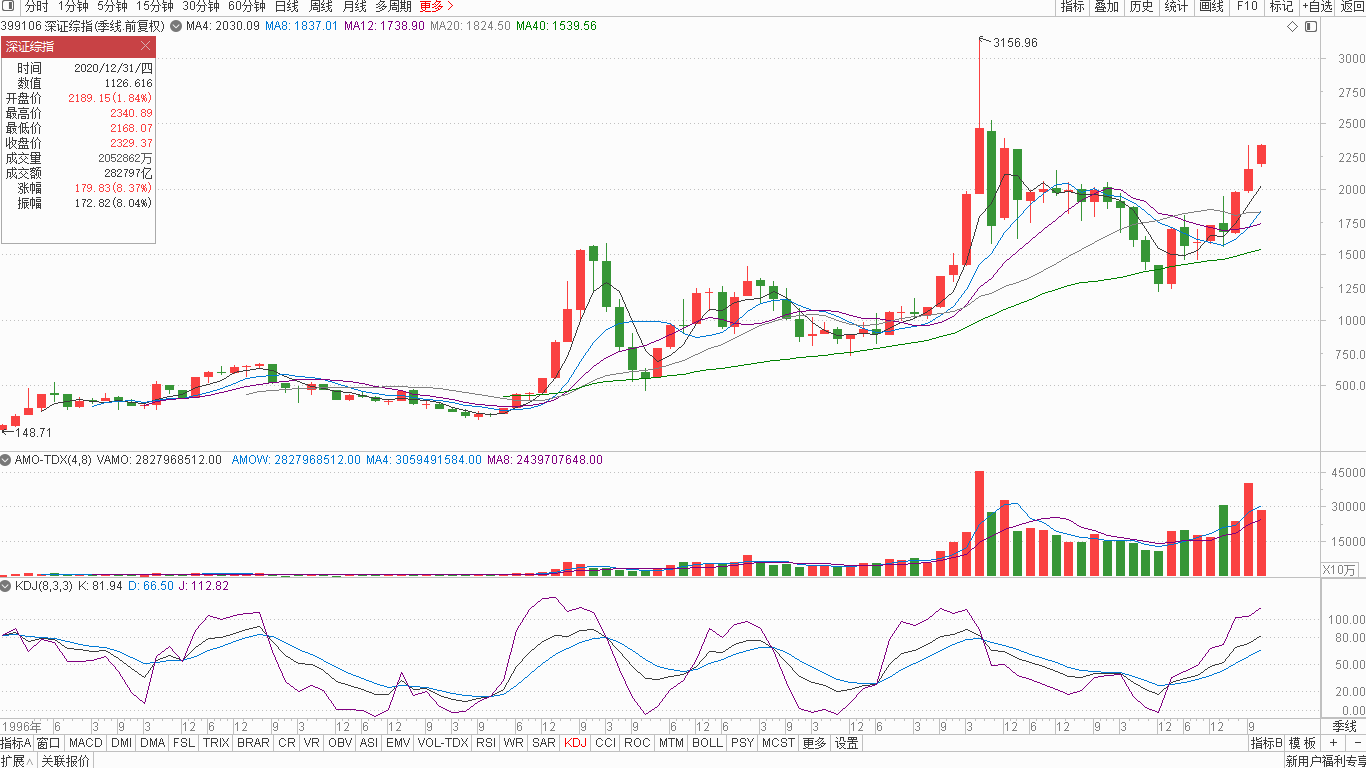Click the 指标 button at top right
The height and width of the screenshot is (768, 1366).
click(x=1072, y=6)
